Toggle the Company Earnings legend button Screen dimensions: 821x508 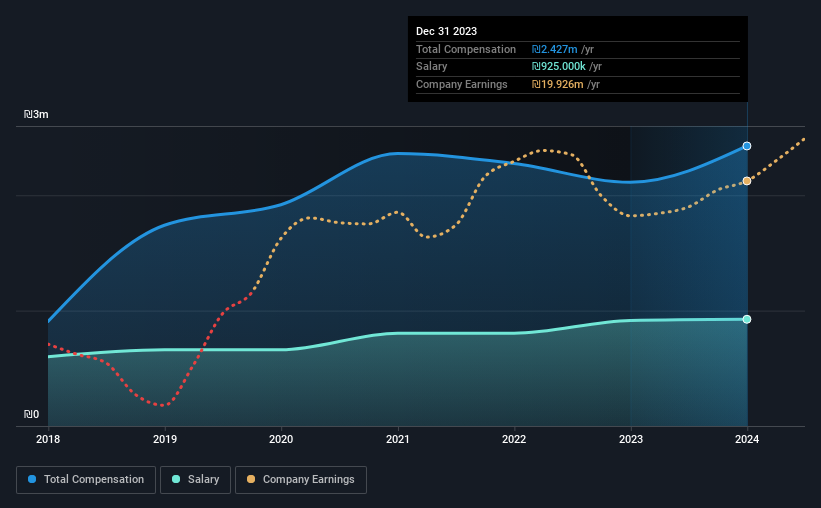[301, 480]
